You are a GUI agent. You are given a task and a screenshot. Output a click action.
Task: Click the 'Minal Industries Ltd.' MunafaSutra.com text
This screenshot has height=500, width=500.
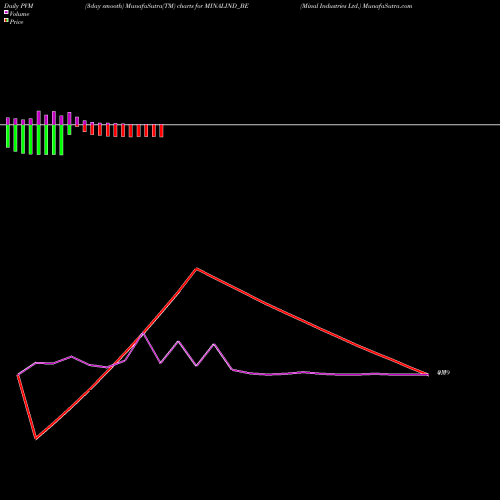pyautogui.click(x=356, y=6)
